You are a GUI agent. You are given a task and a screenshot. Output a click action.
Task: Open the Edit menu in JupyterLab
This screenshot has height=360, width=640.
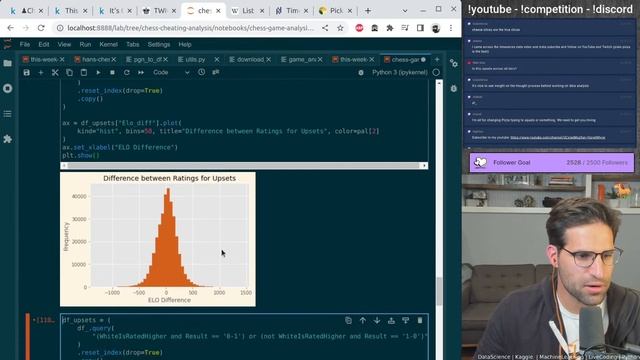[44, 44]
